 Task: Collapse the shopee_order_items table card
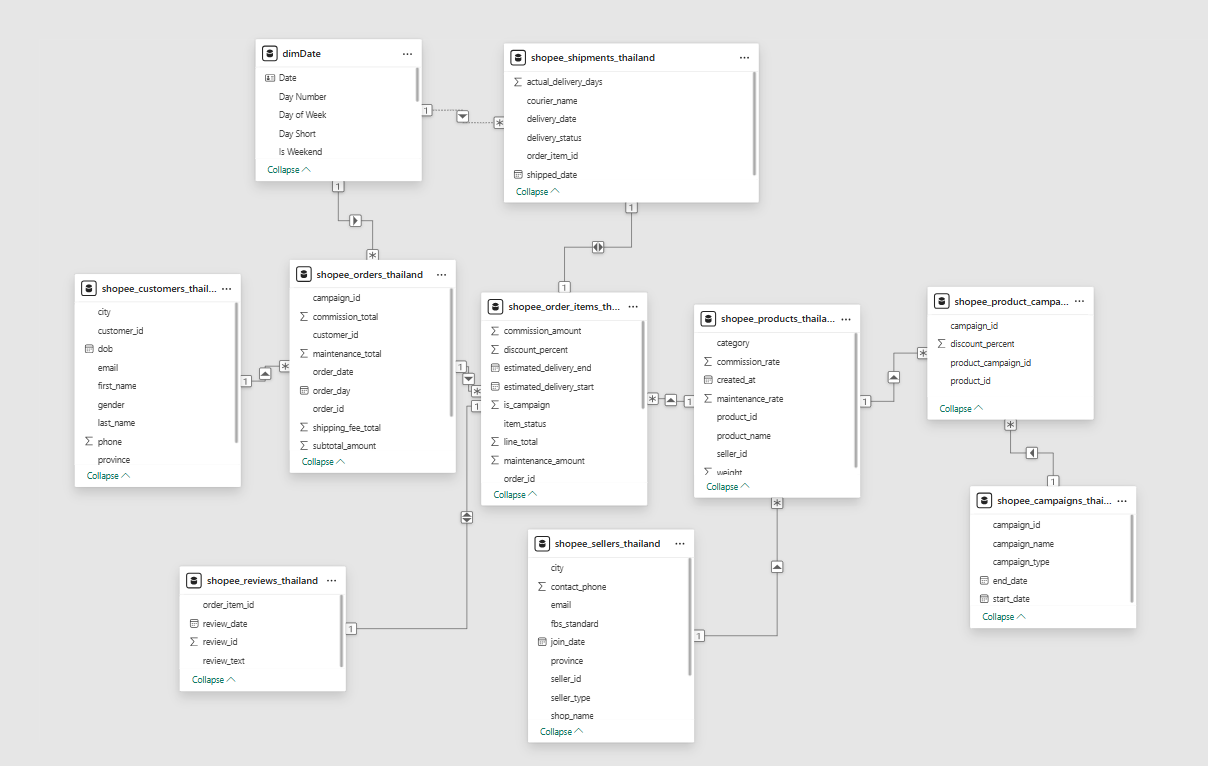[x=515, y=494]
